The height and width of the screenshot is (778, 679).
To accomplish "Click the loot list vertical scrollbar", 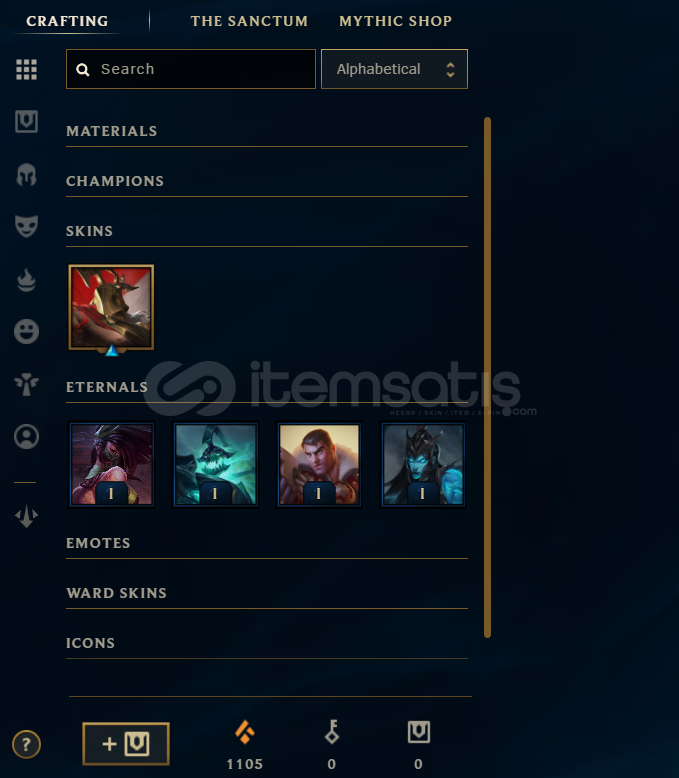I will click(x=487, y=377).
